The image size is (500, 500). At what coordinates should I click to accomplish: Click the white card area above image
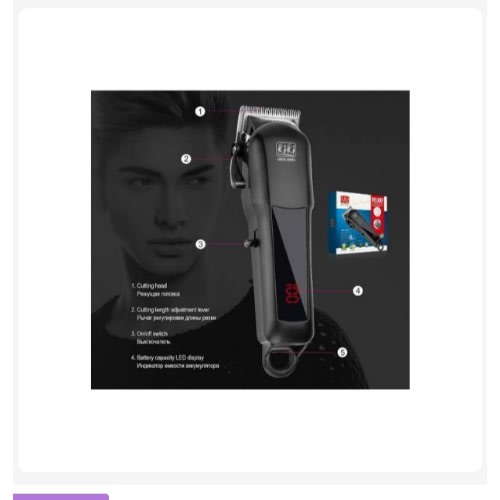[250, 49]
